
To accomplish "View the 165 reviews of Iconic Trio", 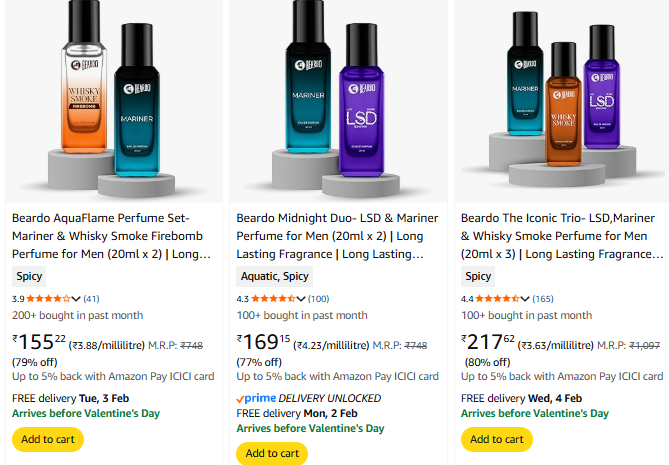I will tap(543, 298).
